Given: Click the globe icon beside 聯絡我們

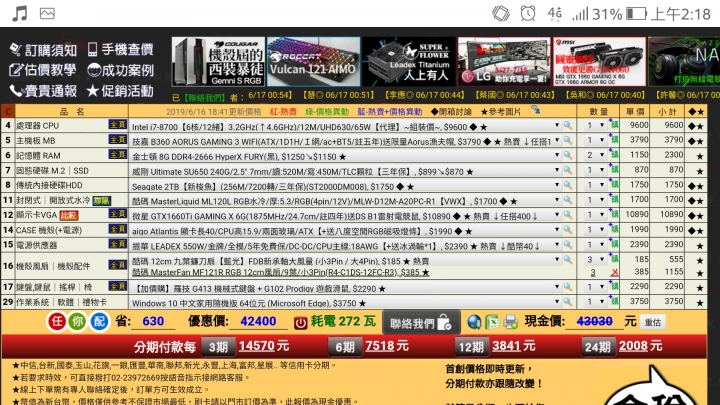Looking at the screenshot, I should pos(474,322).
